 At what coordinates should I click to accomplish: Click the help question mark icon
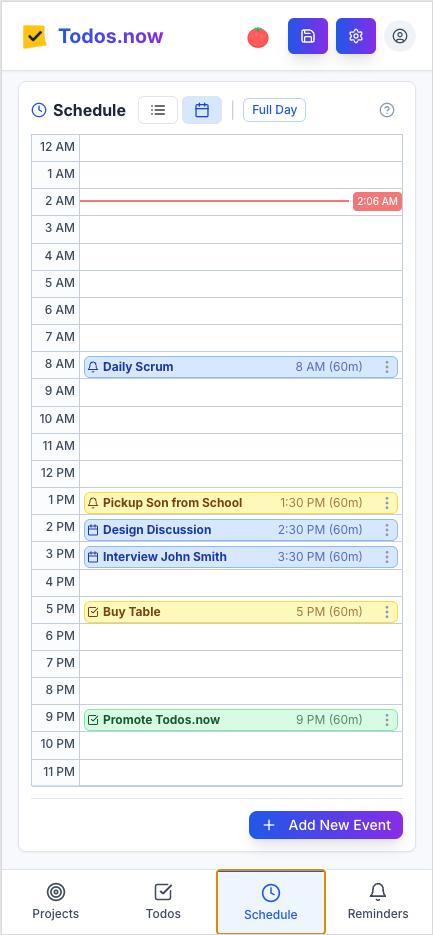coord(387,110)
